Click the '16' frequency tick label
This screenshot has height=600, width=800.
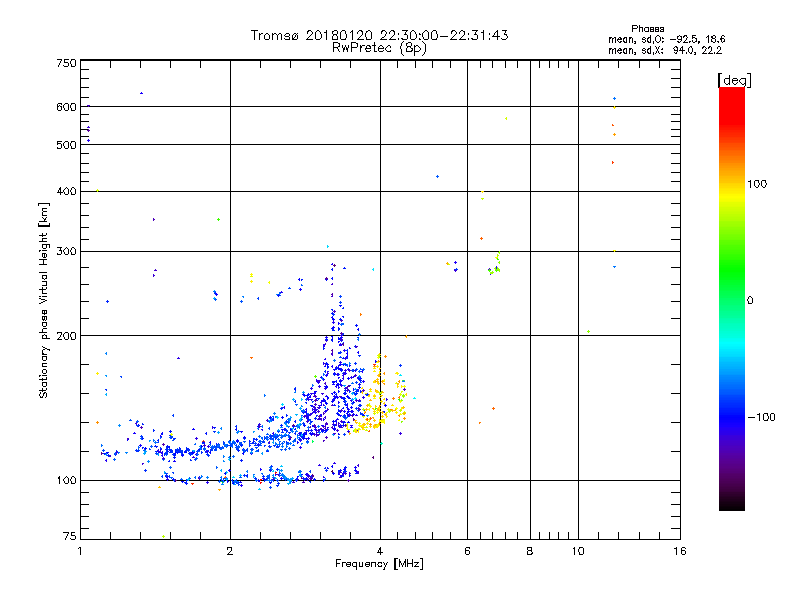[x=680, y=551]
